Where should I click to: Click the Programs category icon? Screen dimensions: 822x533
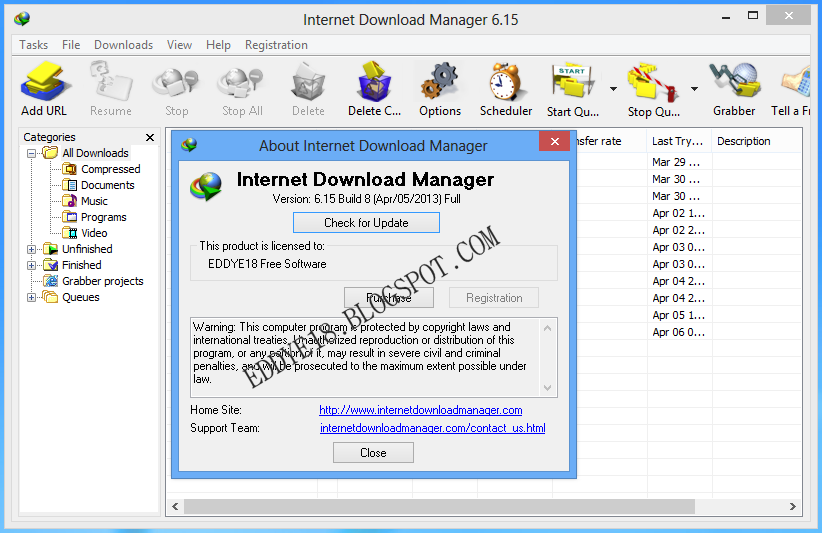click(69, 217)
